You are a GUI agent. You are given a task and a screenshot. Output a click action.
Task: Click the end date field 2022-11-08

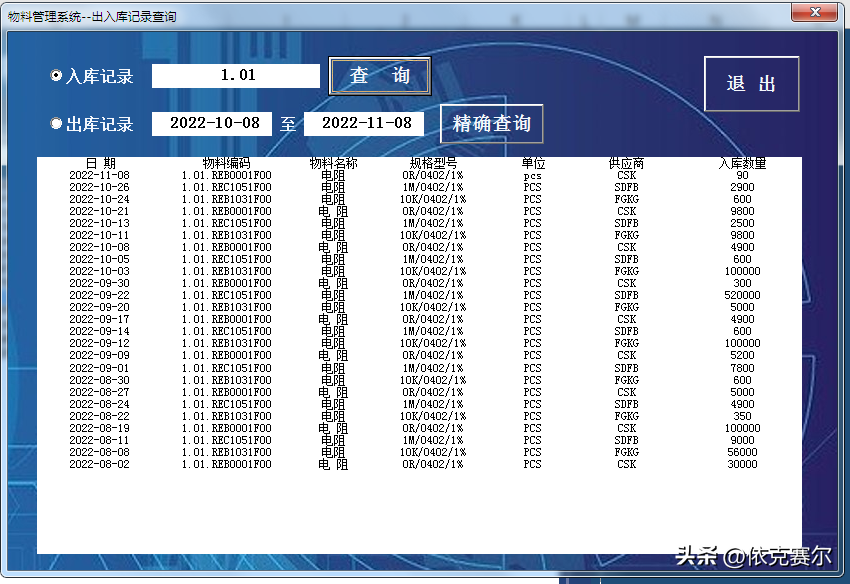pos(364,124)
